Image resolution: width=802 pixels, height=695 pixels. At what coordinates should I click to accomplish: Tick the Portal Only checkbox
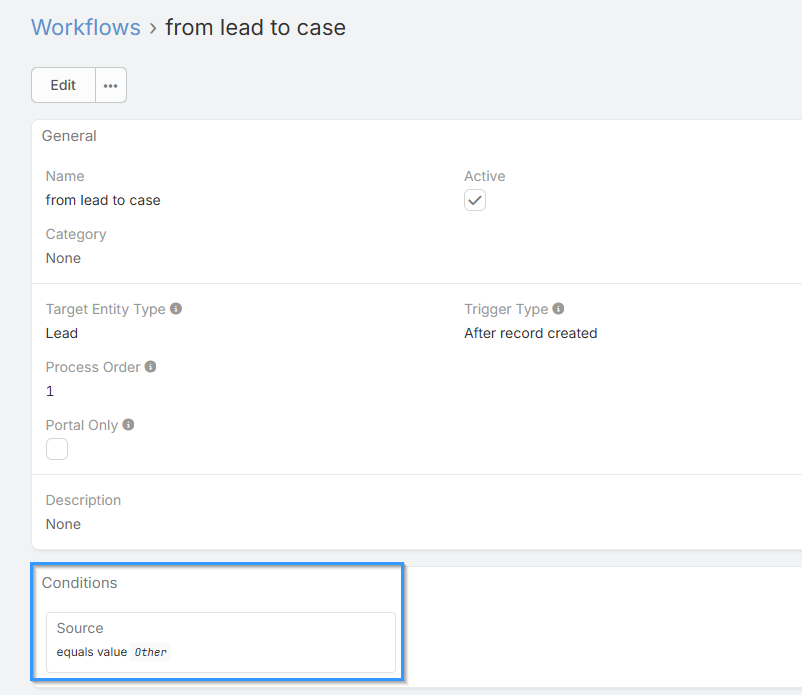click(x=57, y=449)
